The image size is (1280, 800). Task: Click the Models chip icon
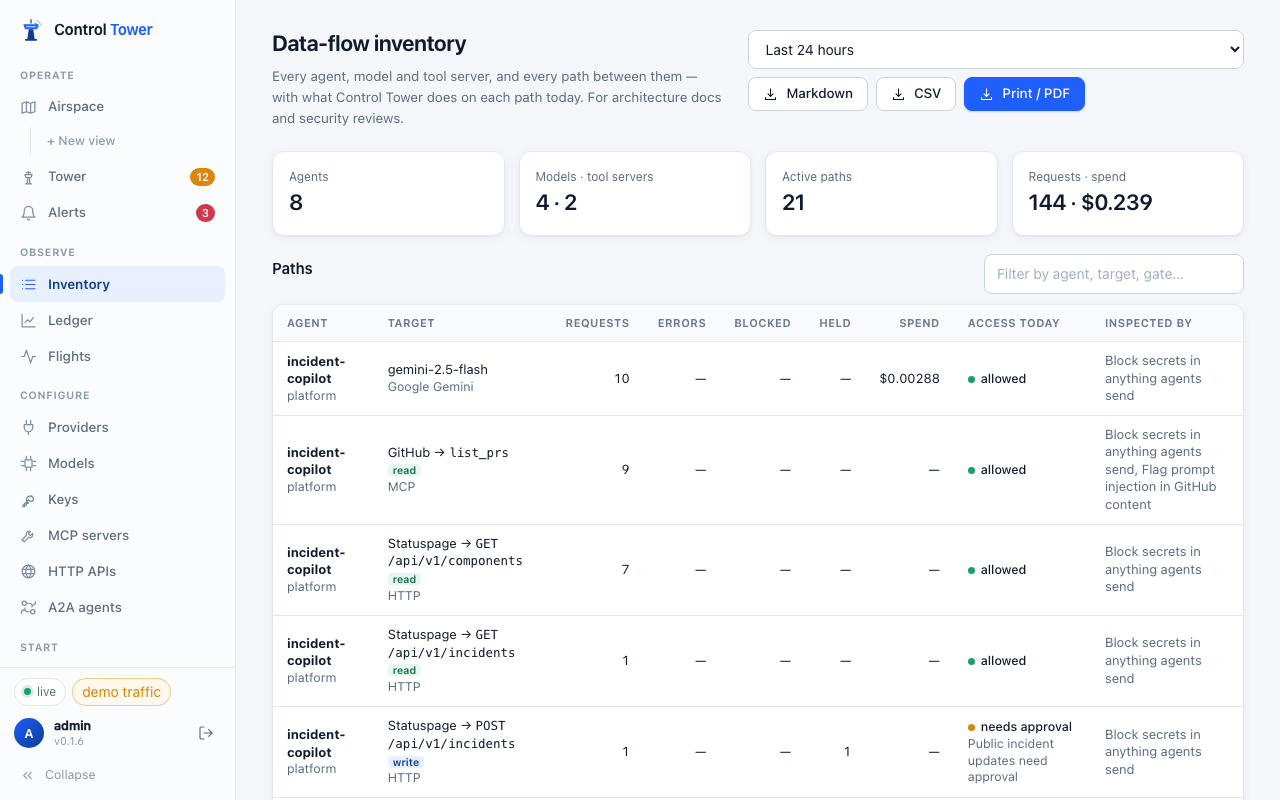coord(28,464)
